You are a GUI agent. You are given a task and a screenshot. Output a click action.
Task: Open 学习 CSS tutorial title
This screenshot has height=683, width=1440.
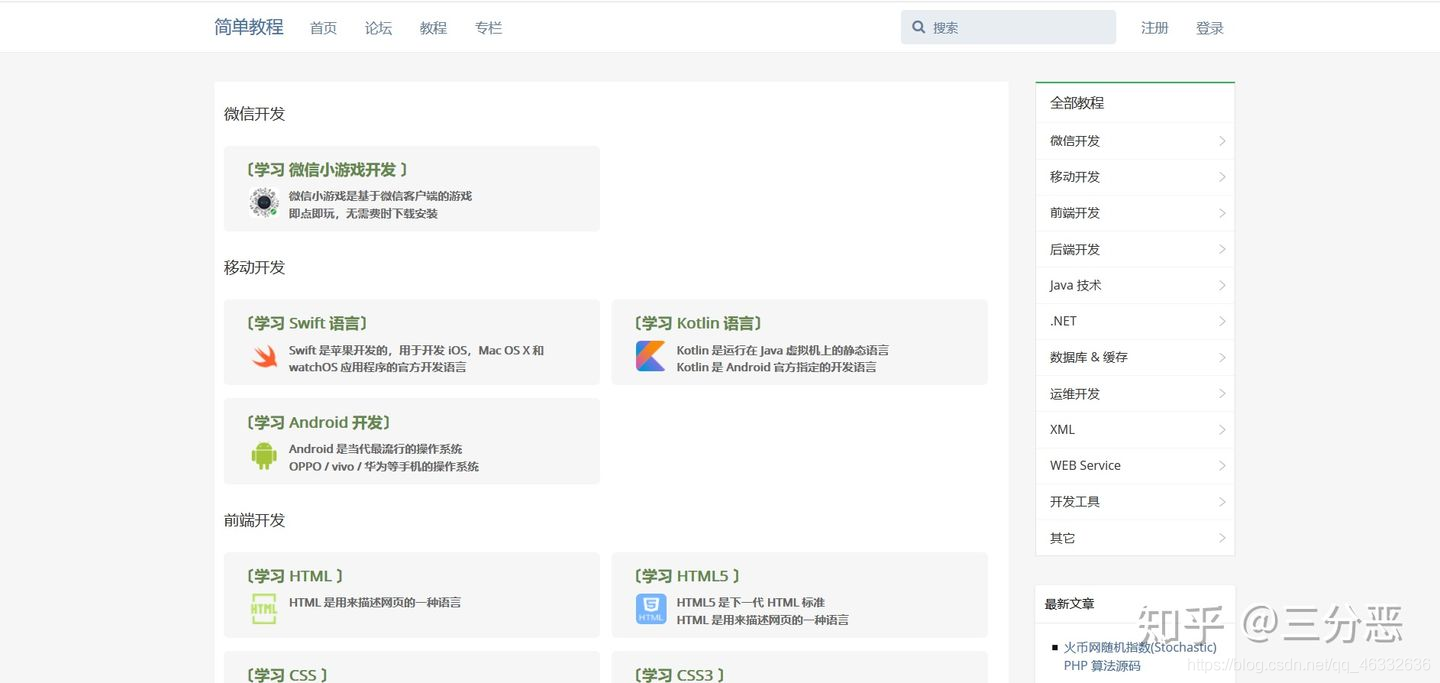pyautogui.click(x=287, y=675)
